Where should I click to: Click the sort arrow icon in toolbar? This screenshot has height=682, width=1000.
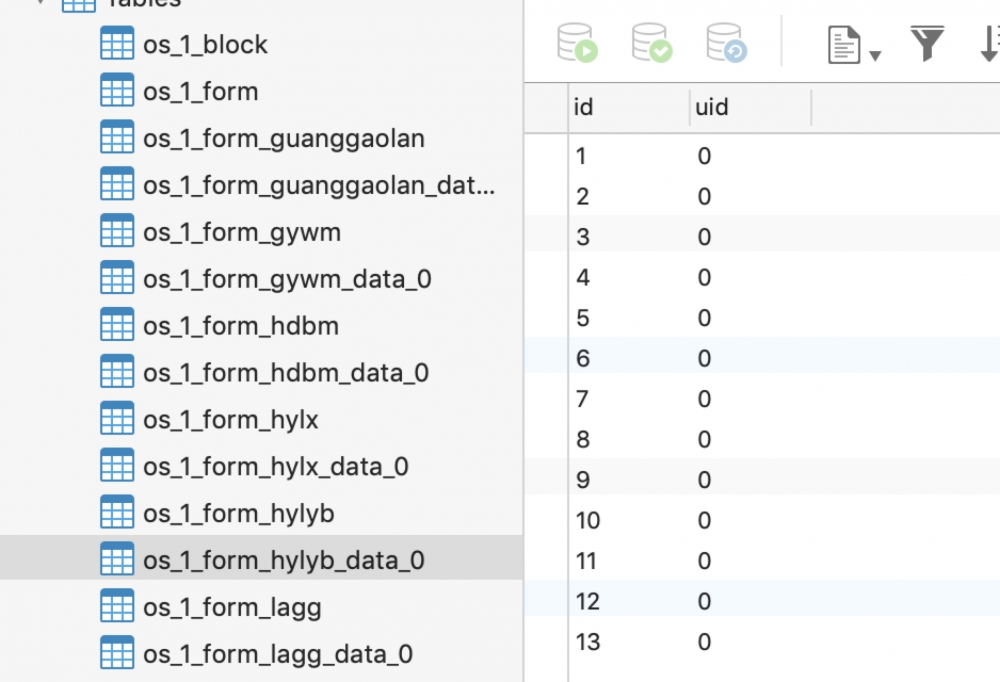pyautogui.click(x=989, y=43)
